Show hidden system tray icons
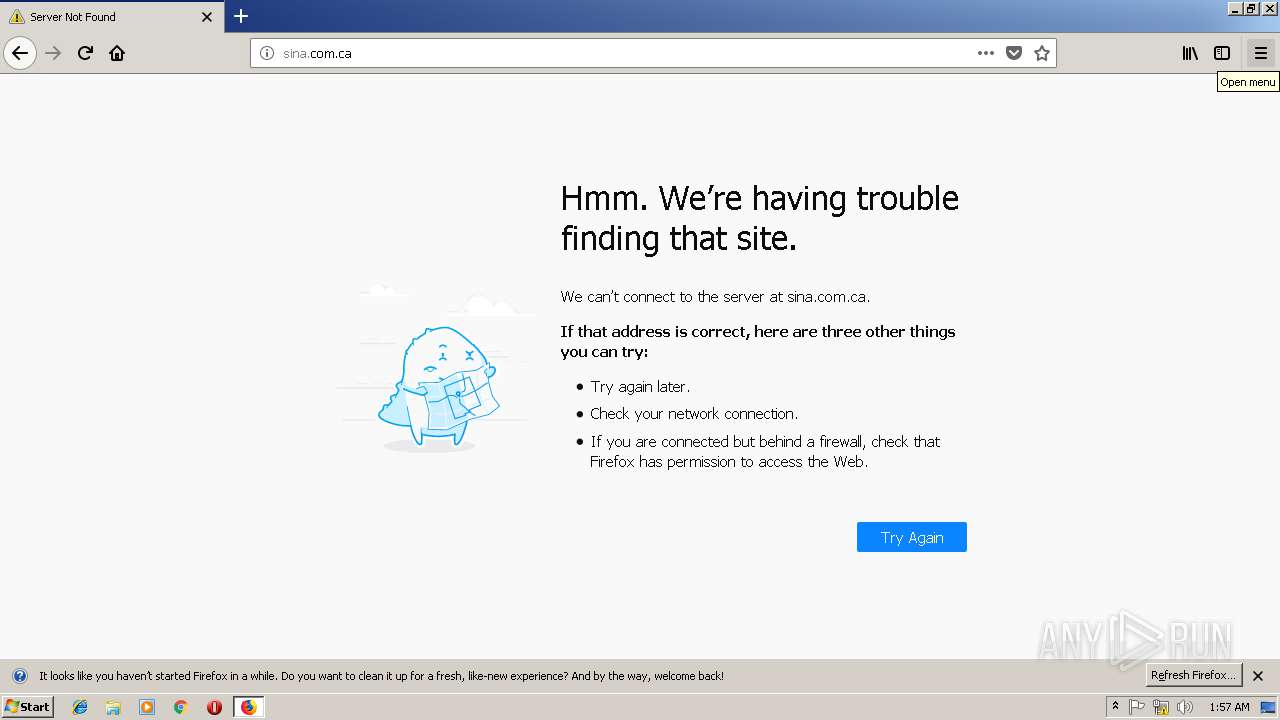 1115,707
